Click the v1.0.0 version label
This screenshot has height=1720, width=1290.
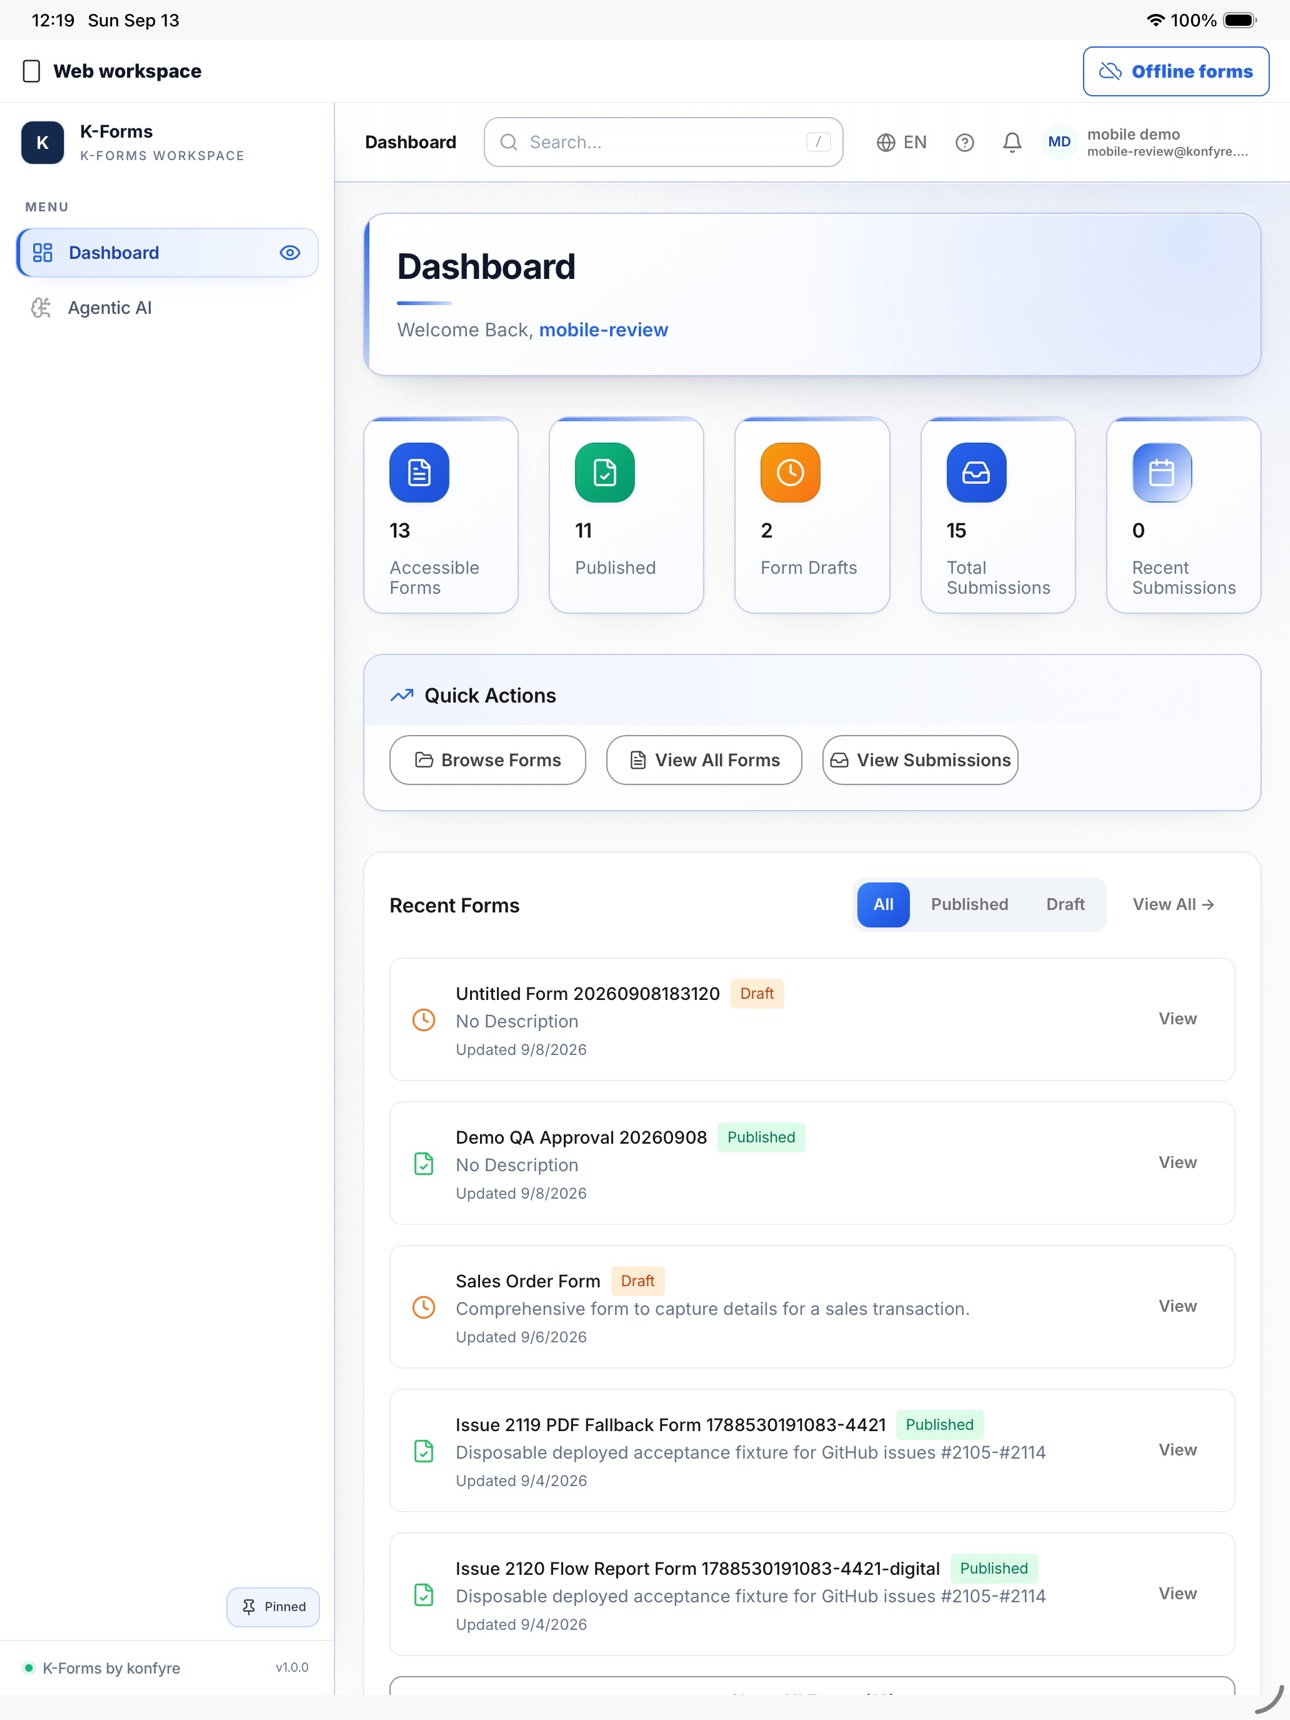[292, 1668]
